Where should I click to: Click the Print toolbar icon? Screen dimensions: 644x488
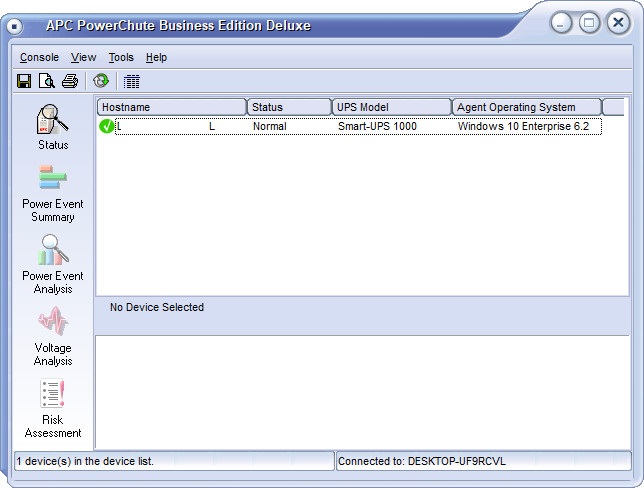70,81
